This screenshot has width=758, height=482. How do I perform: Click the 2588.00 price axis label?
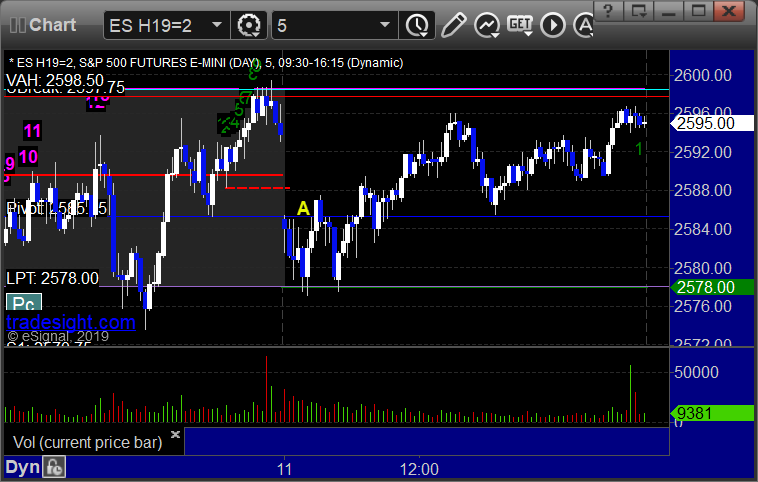(x=702, y=190)
